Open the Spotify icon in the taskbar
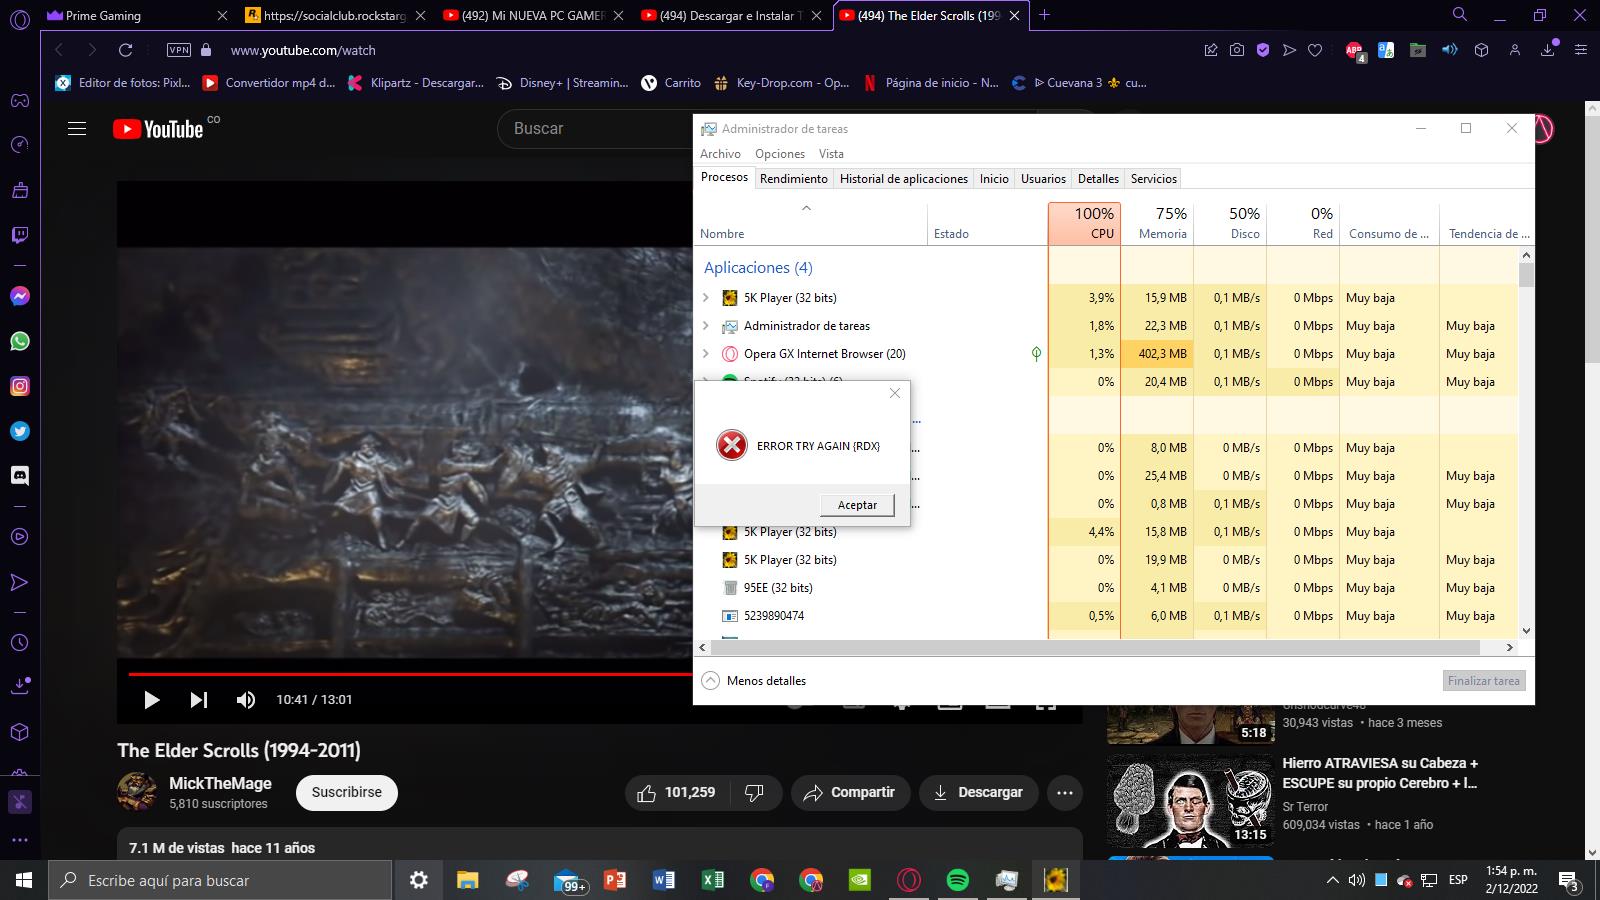 957,880
